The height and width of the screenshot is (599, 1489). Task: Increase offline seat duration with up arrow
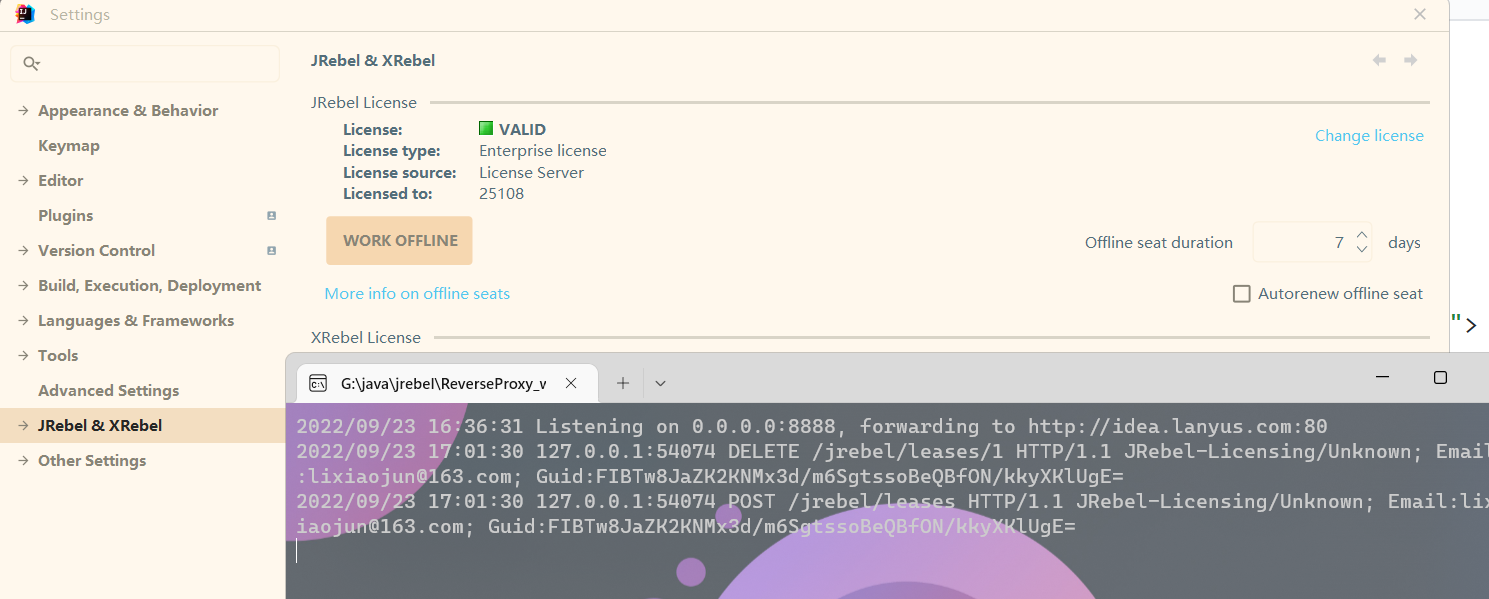click(1361, 236)
